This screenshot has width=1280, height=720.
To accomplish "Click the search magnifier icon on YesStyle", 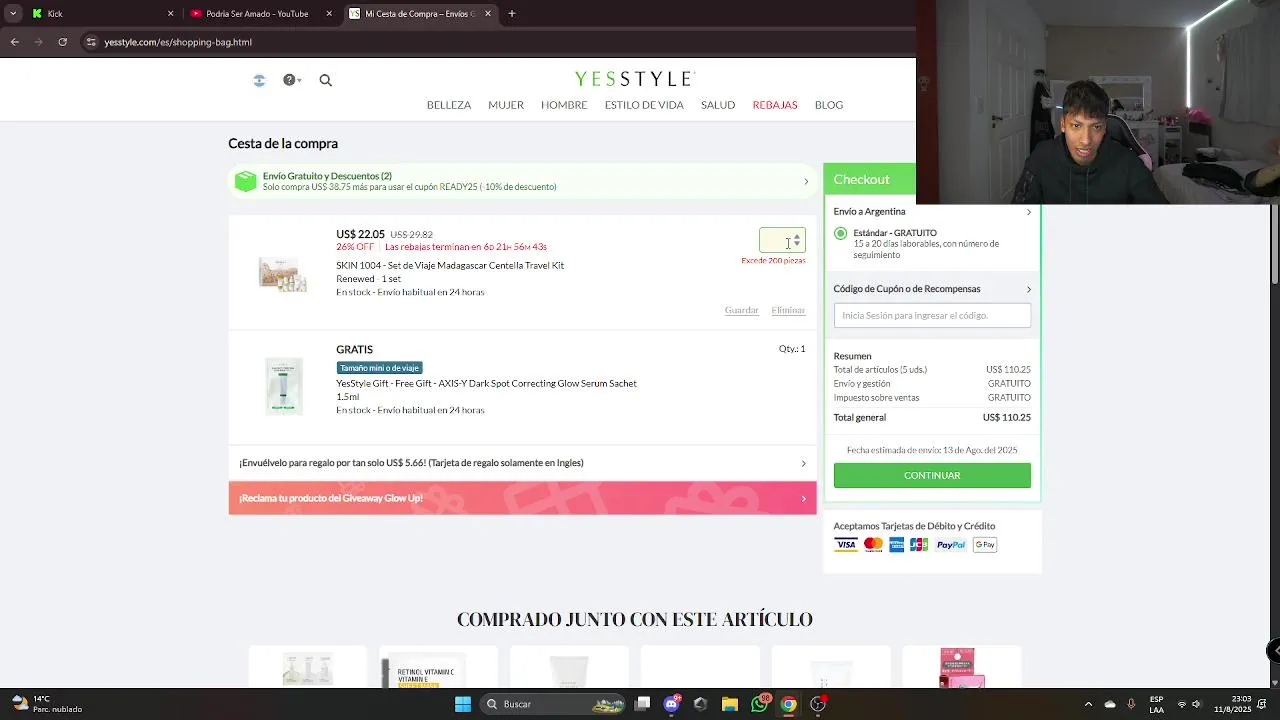I will [x=325, y=80].
